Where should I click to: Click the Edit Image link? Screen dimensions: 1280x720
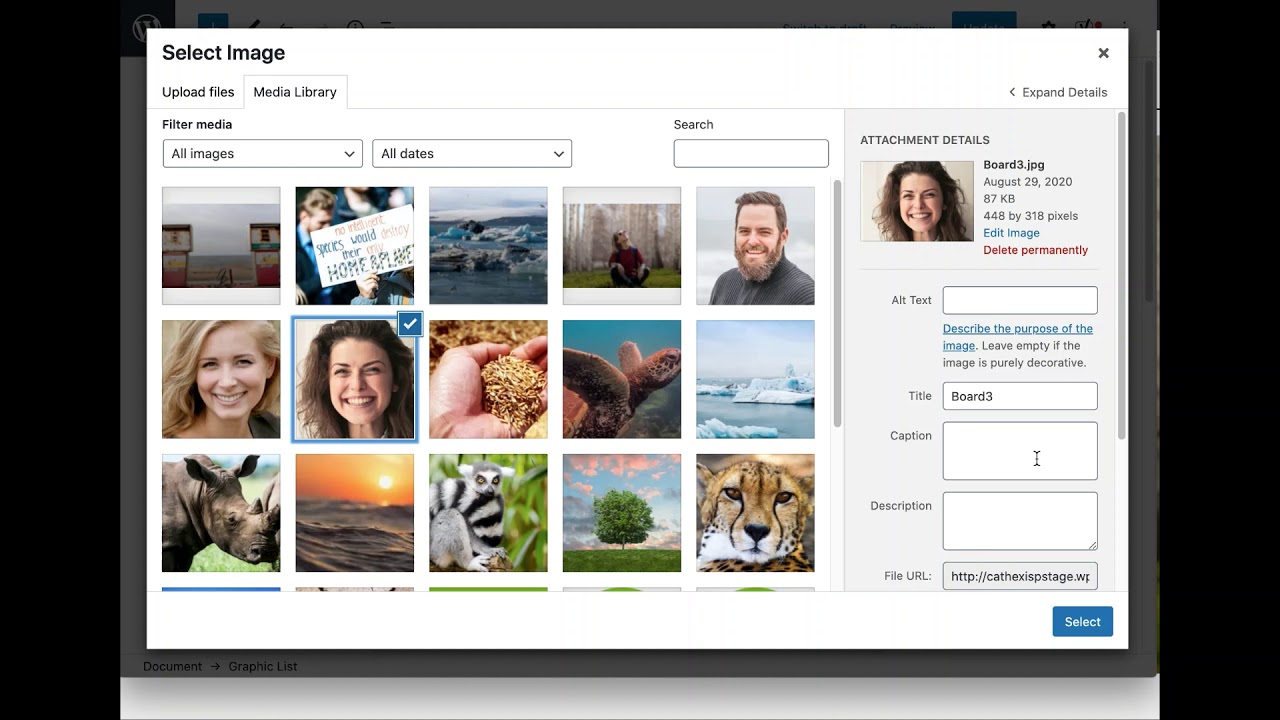click(1011, 233)
